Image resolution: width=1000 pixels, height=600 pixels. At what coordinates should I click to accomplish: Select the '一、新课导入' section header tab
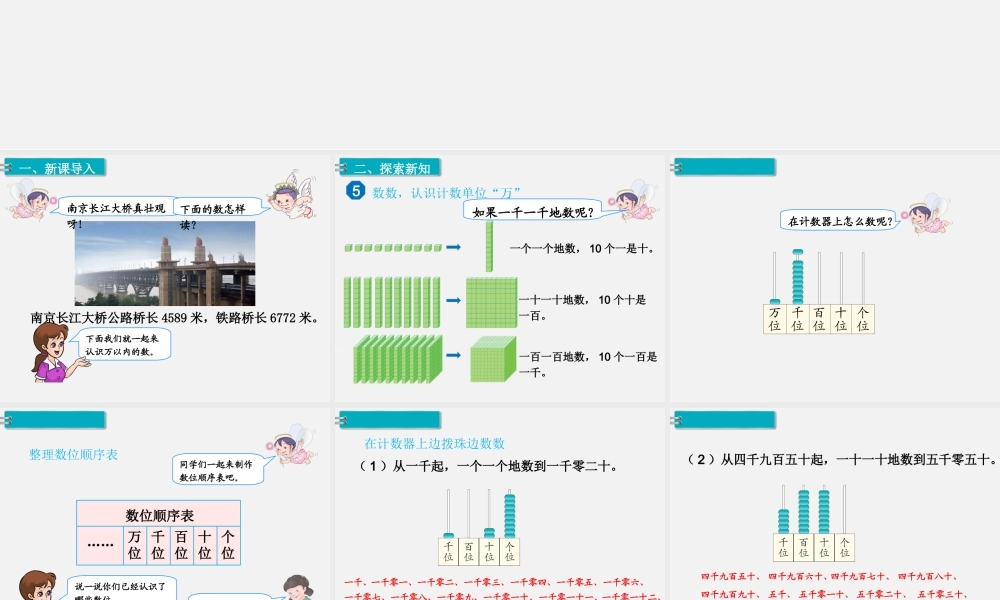(x=56, y=168)
